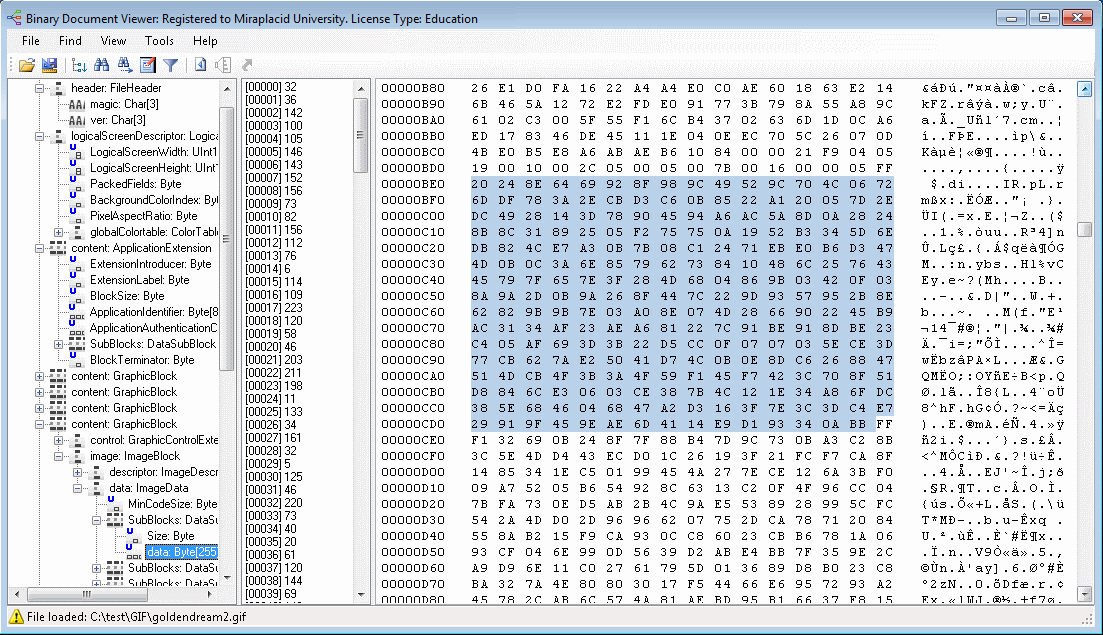Click the grayed arrow toolbar icon

coord(247,65)
